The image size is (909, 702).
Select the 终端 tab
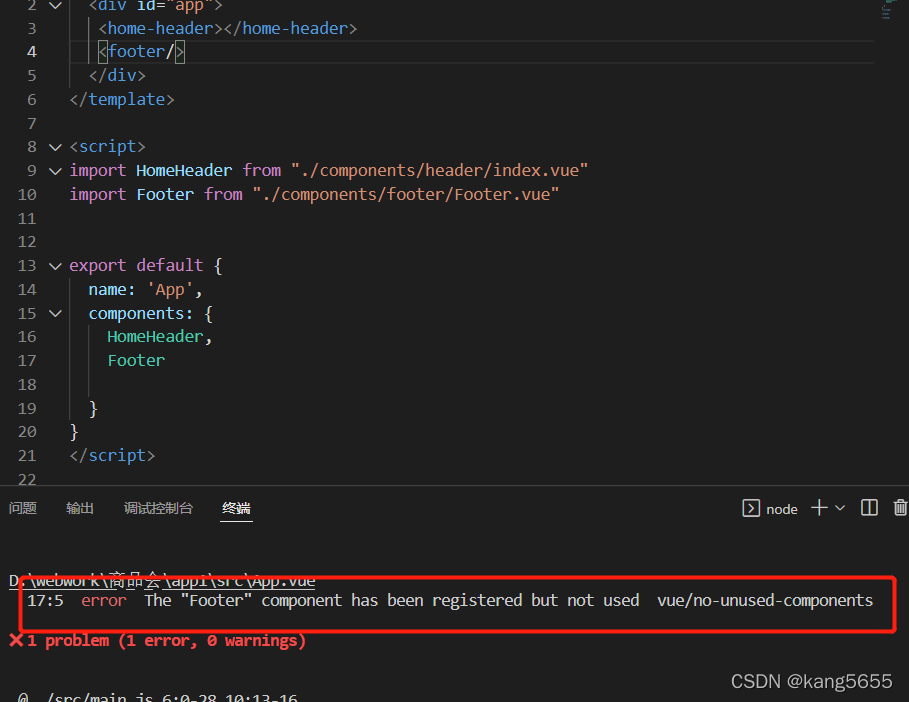point(236,508)
